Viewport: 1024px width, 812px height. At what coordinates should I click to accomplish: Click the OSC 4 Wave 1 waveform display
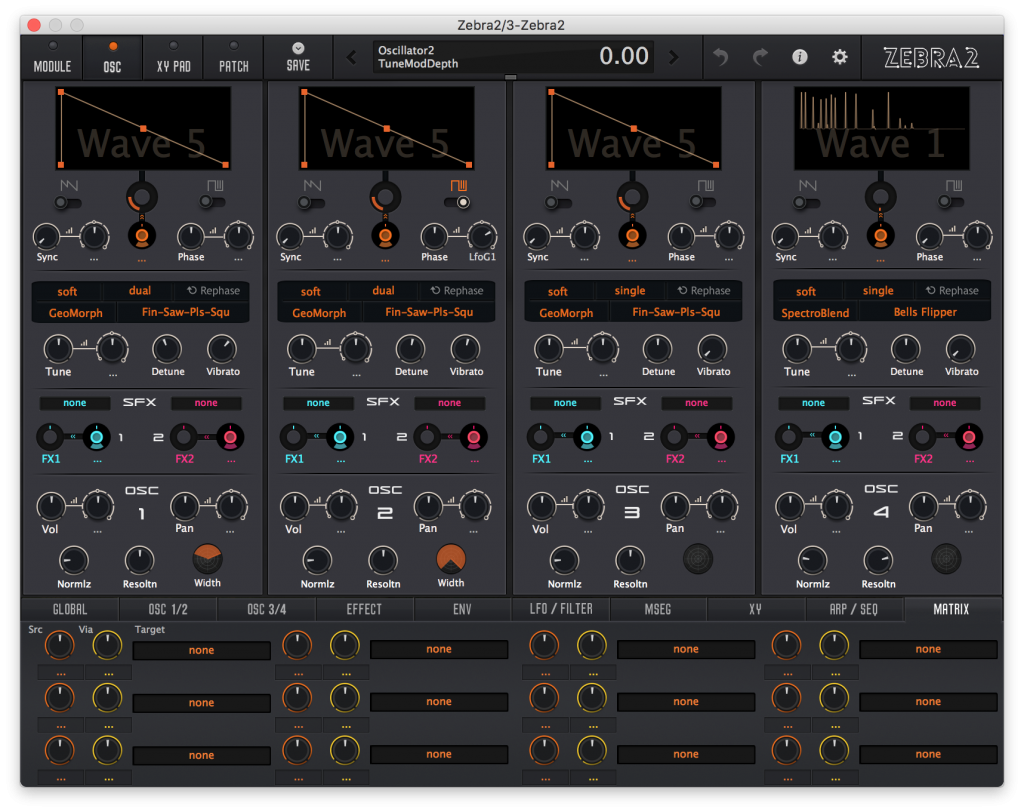tap(880, 128)
